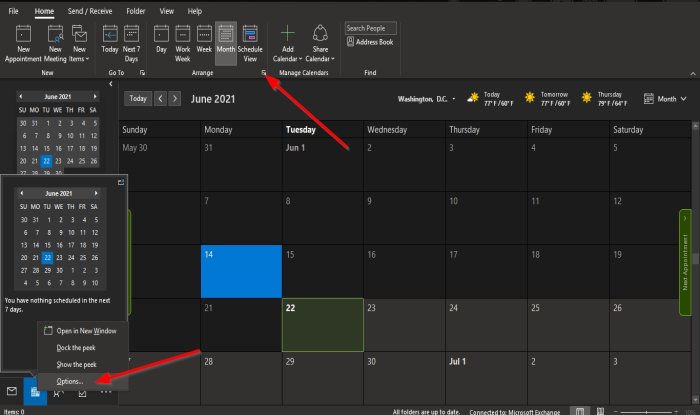Image resolution: width=700 pixels, height=415 pixels.
Task: Switch to Reading view in status bar
Action: (600, 411)
